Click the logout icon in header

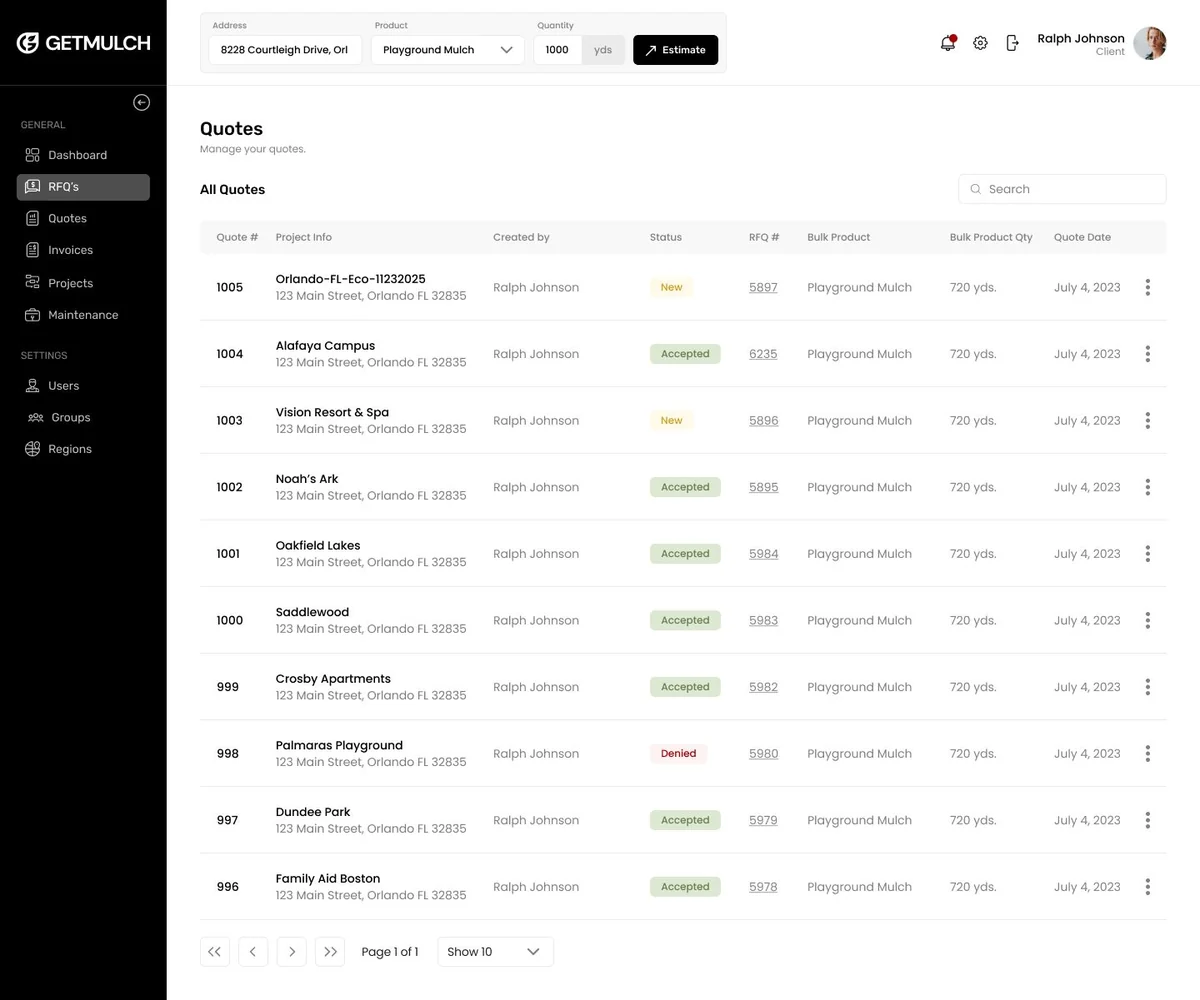point(1012,43)
